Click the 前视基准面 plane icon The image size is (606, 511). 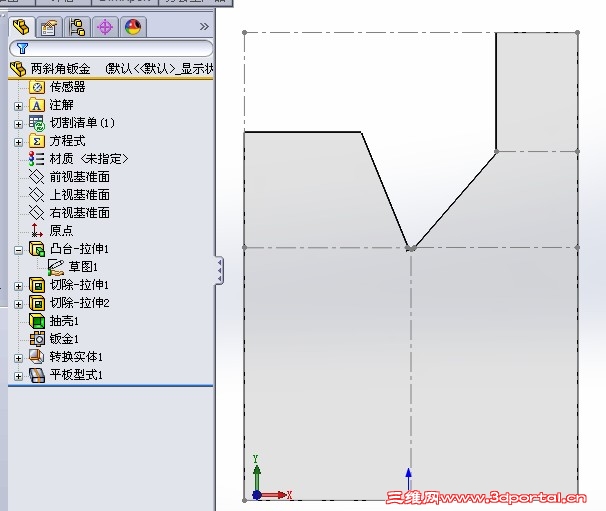[x=37, y=177]
